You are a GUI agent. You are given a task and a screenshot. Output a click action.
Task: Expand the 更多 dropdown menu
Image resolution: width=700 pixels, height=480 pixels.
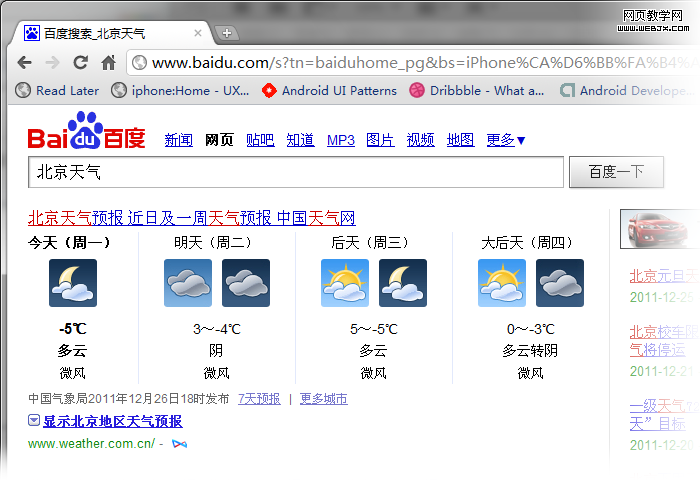[x=506, y=140]
